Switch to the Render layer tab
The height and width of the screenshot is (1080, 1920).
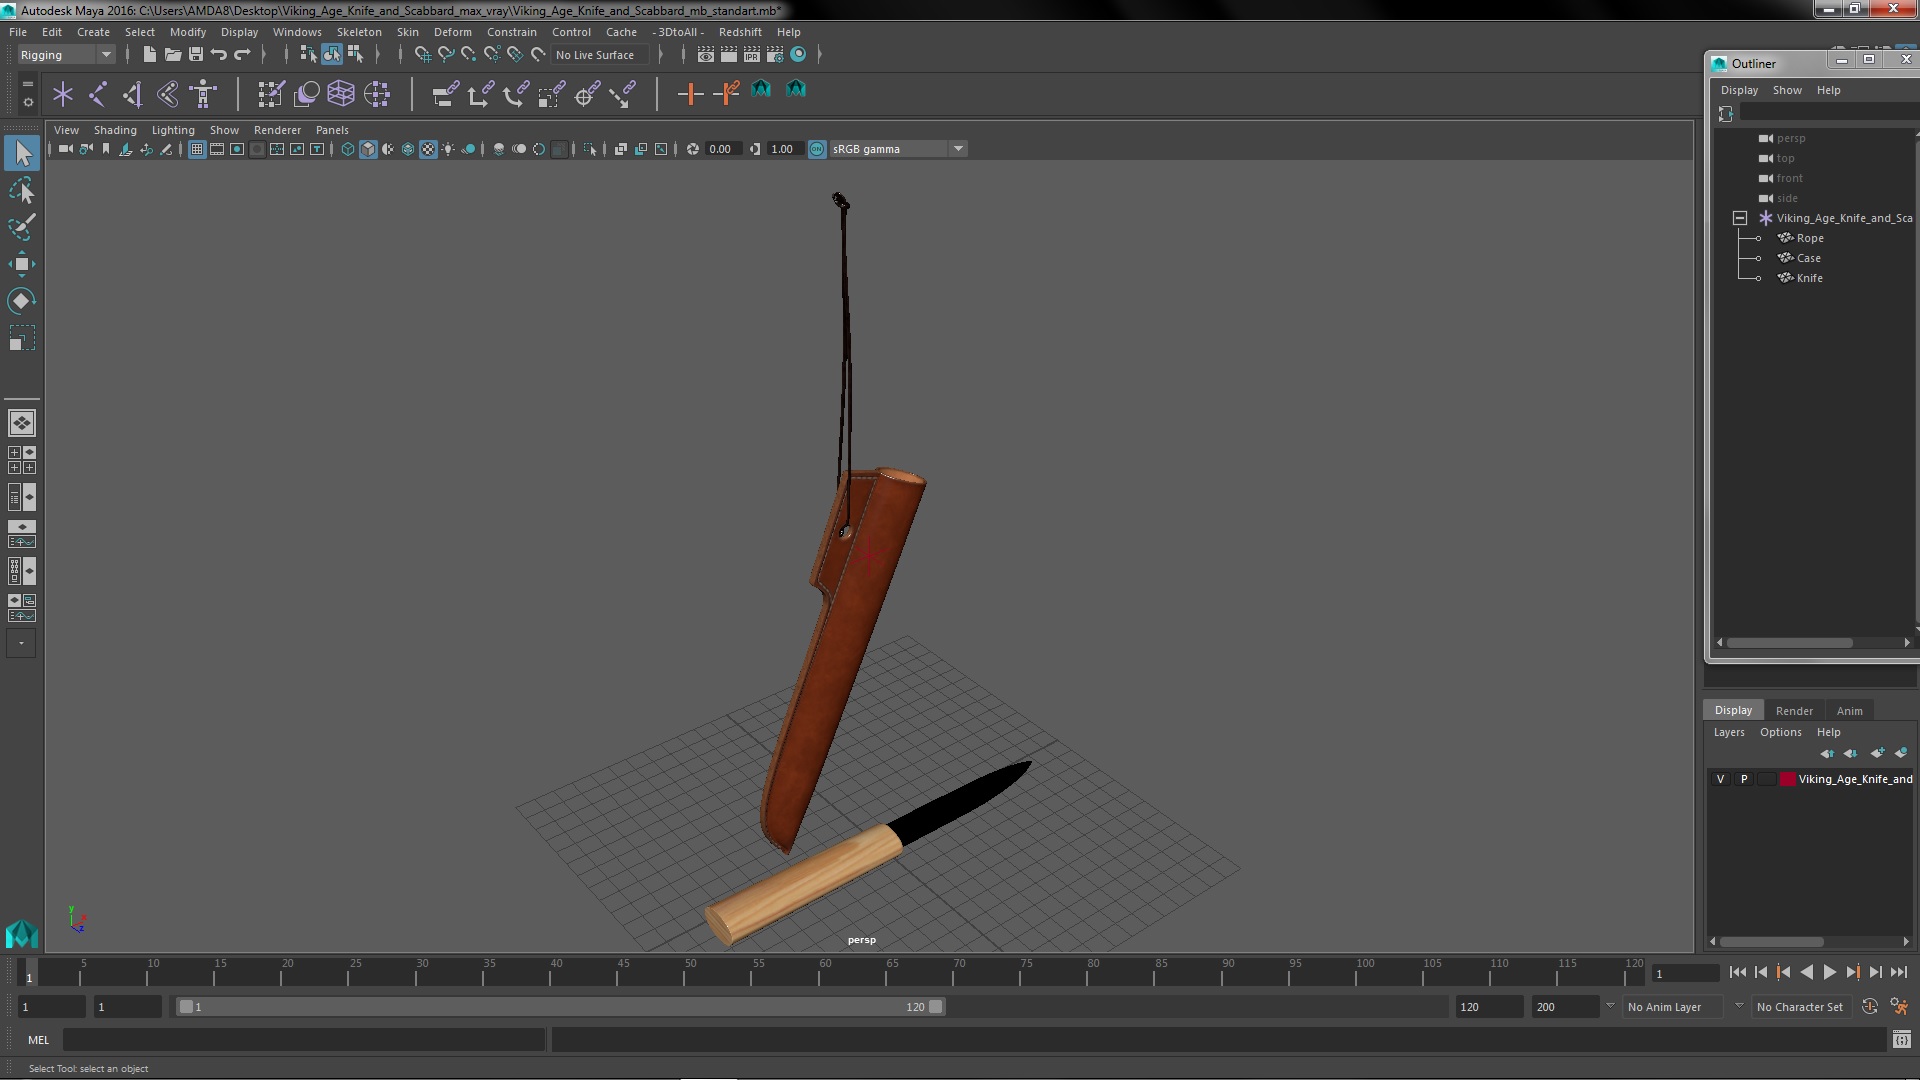point(1794,711)
